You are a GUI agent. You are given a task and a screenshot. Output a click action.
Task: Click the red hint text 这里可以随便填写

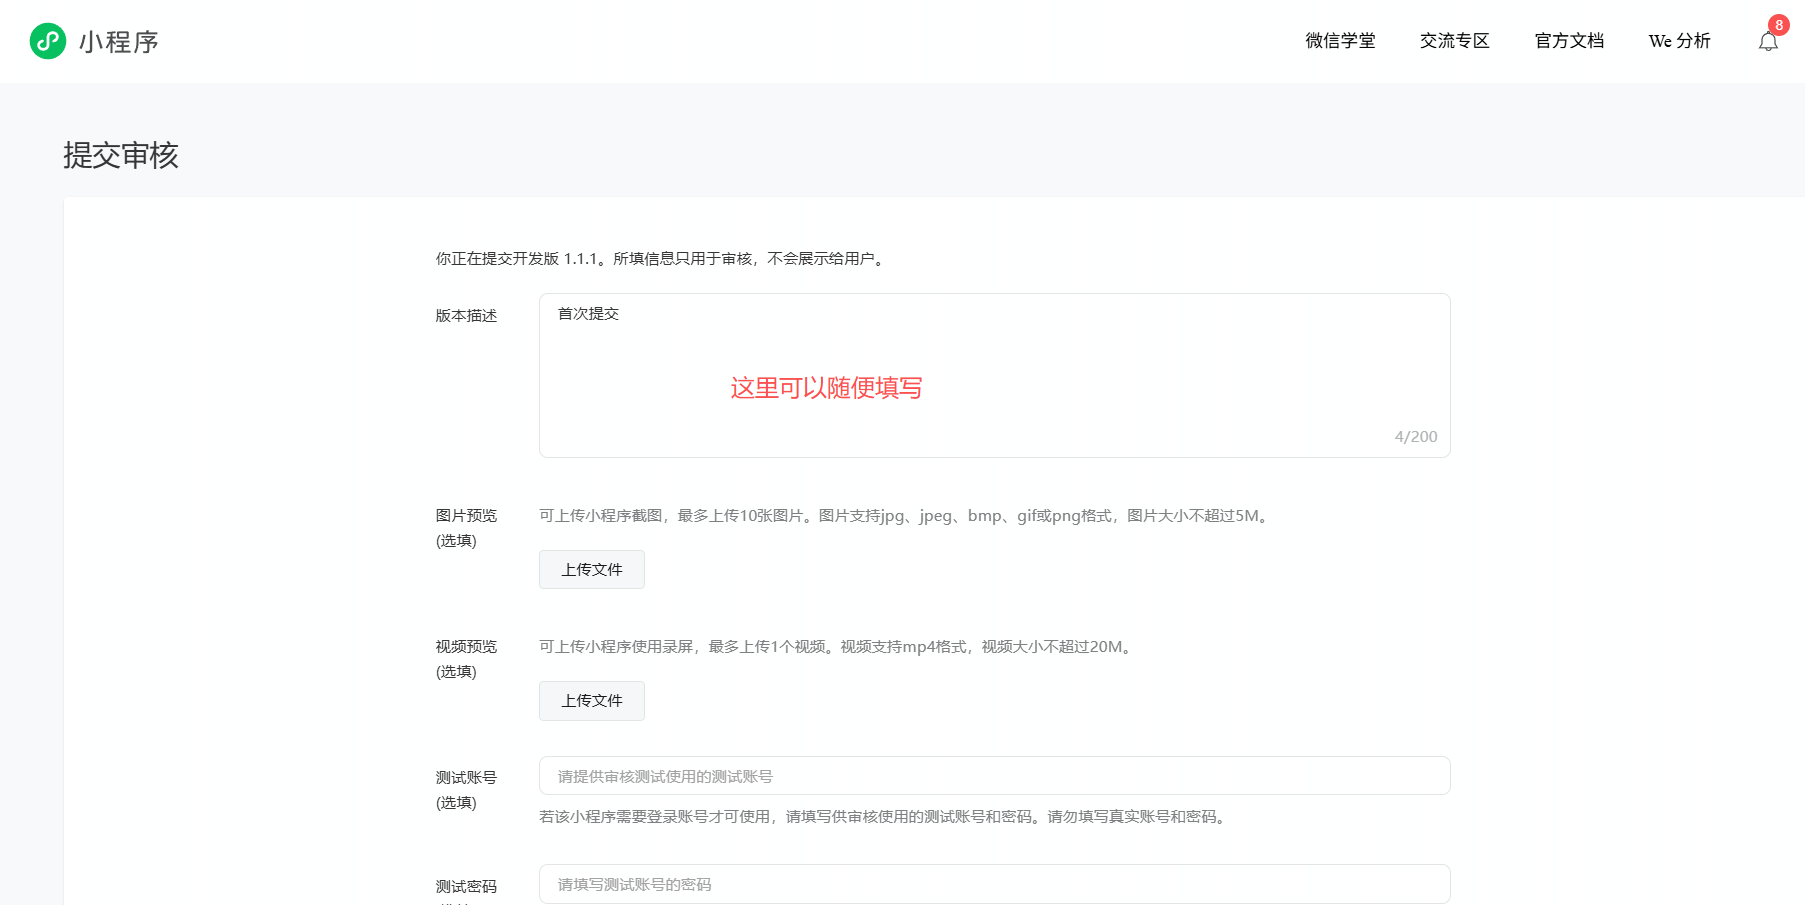tap(827, 388)
